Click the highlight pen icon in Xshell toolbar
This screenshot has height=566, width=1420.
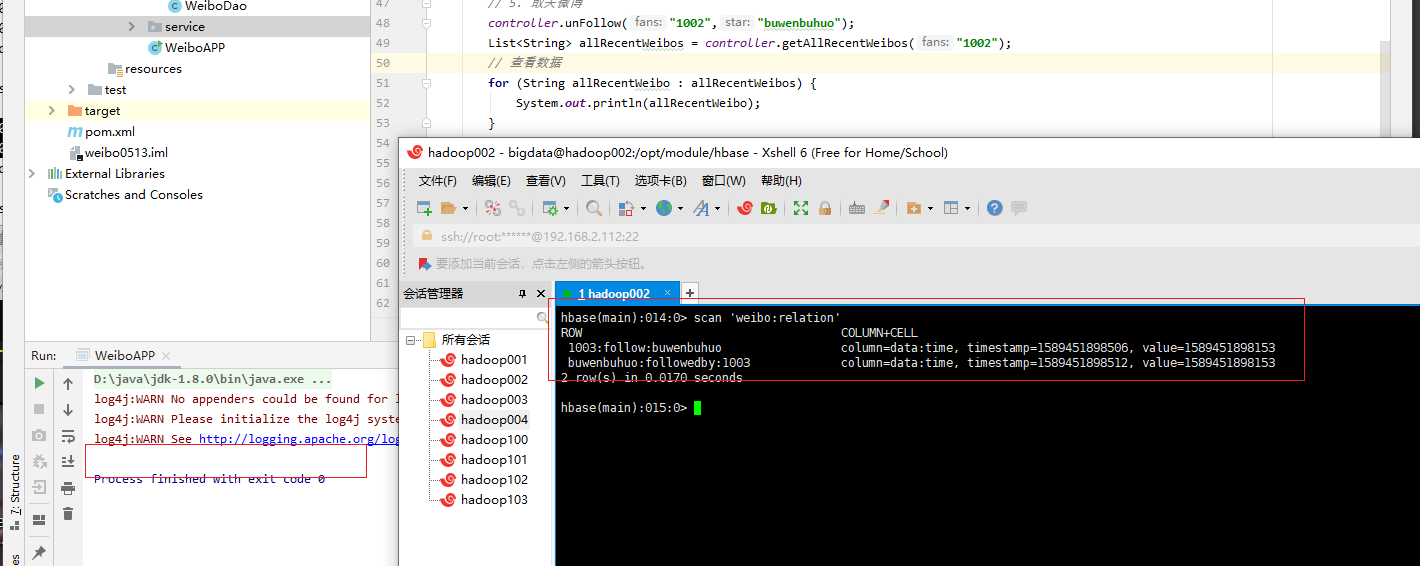coord(881,208)
